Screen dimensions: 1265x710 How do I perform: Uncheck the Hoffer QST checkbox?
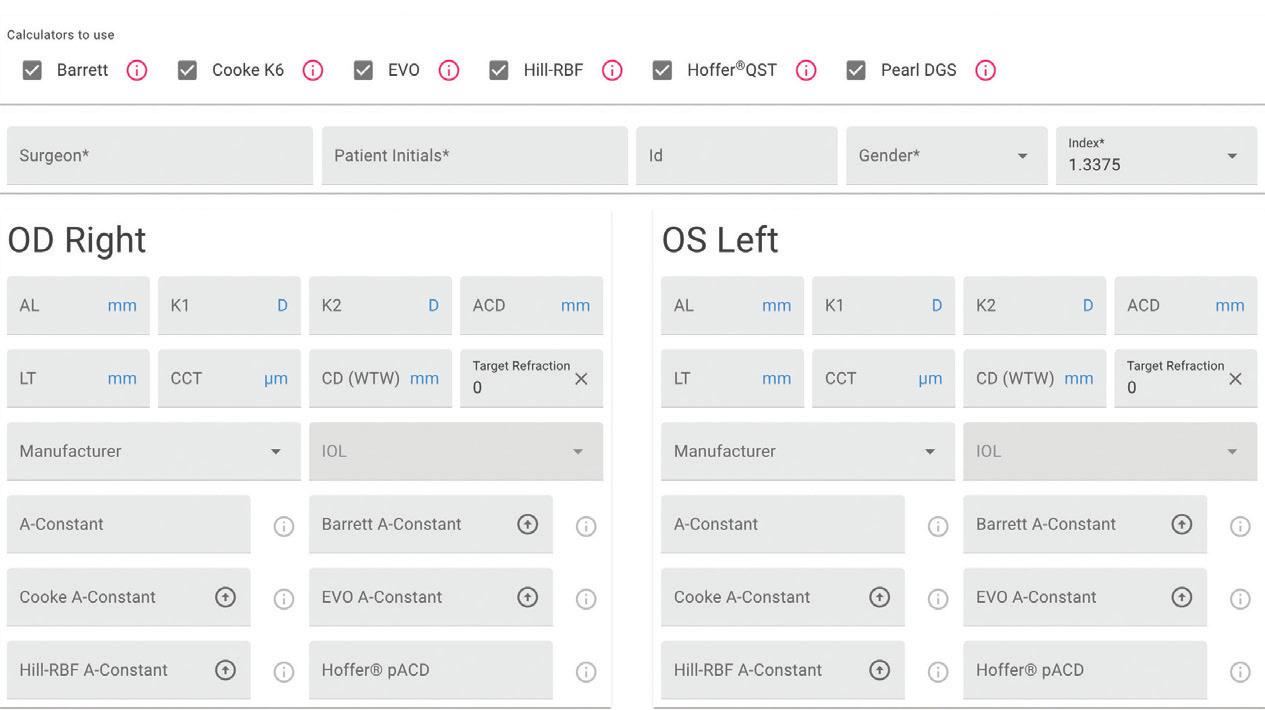coord(662,71)
